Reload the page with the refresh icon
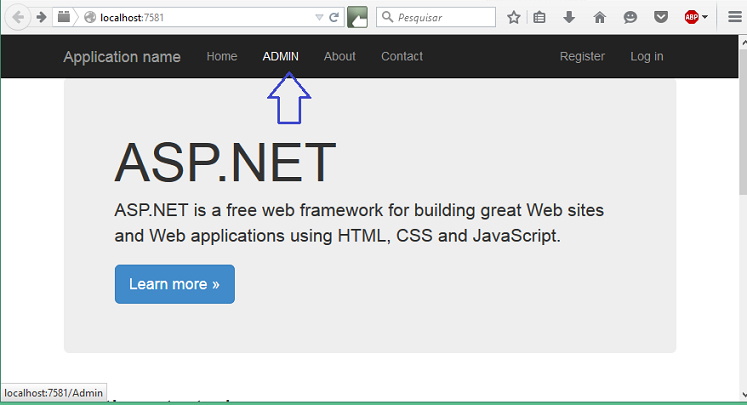The image size is (747, 405). click(x=334, y=18)
